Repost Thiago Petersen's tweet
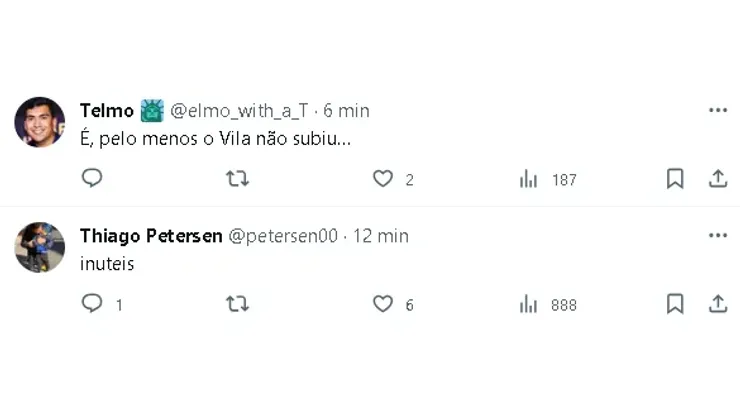Image resolution: width=740 pixels, height=416 pixels. pyautogui.click(x=237, y=304)
